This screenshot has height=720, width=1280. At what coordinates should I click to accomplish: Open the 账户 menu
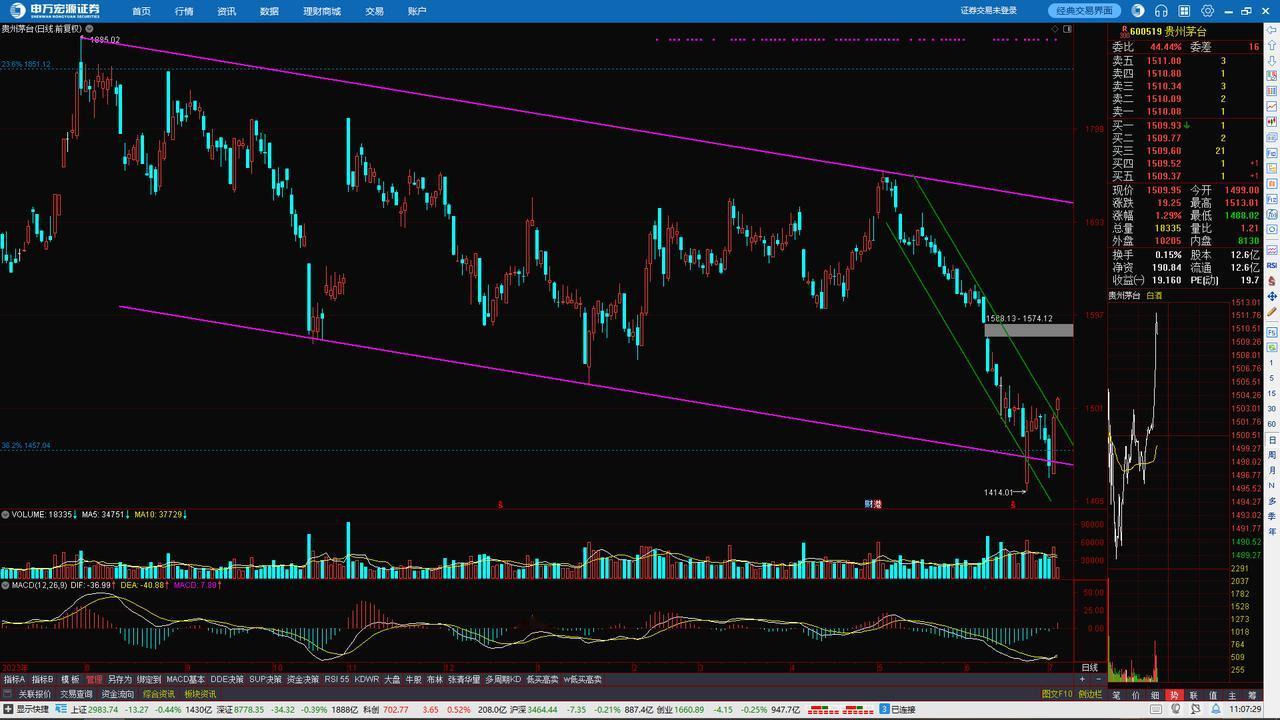point(417,11)
